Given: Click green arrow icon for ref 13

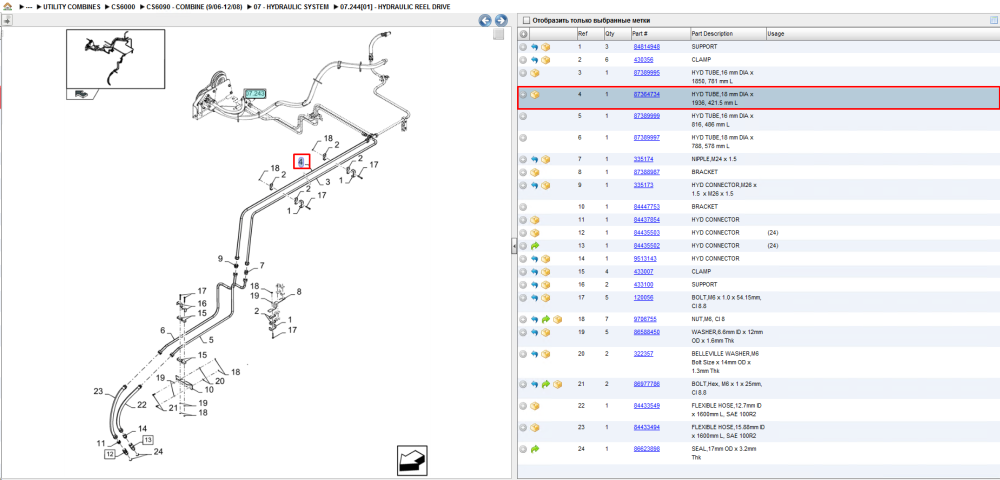Looking at the screenshot, I should [x=534, y=246].
